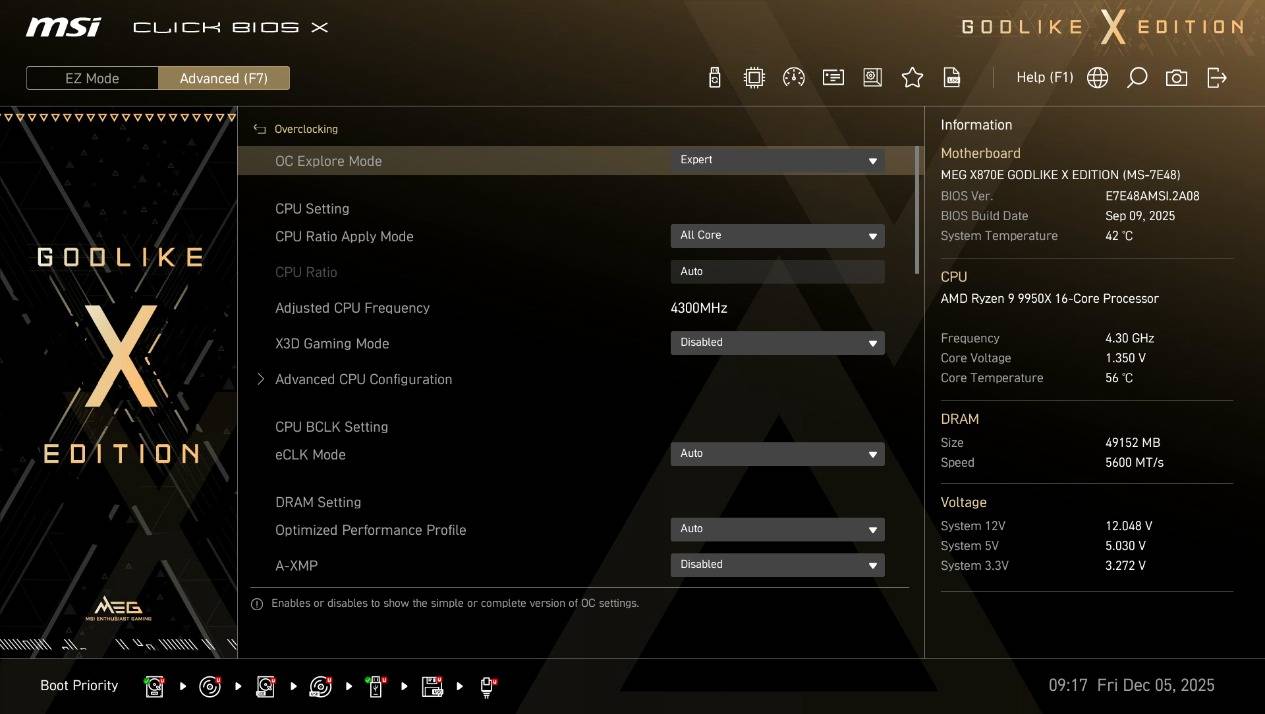Open the LOG file icon
This screenshot has width=1265, height=714.
pyautogui.click(x=953, y=78)
